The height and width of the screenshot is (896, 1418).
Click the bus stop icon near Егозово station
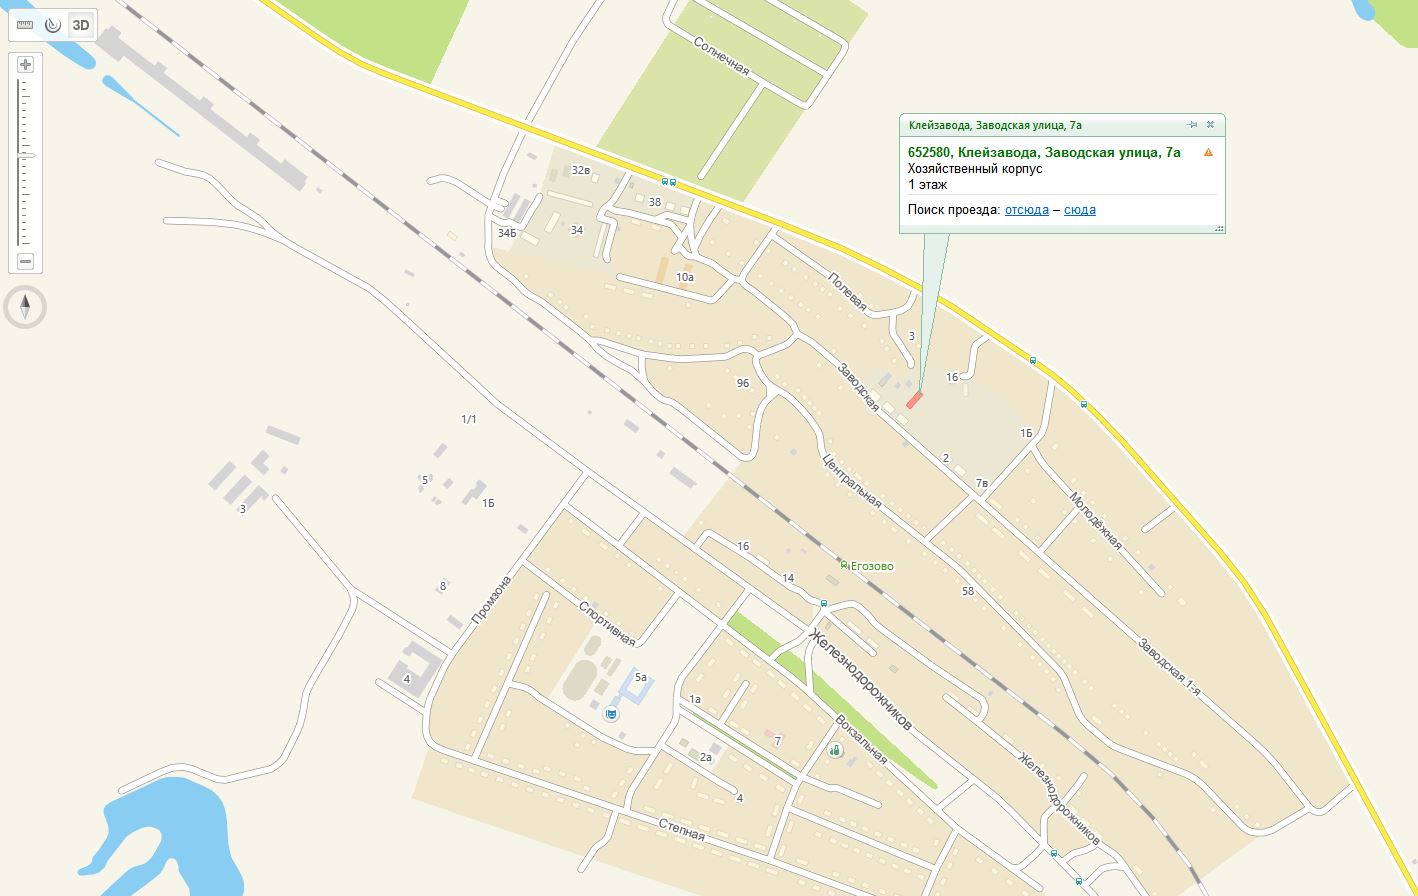823,603
